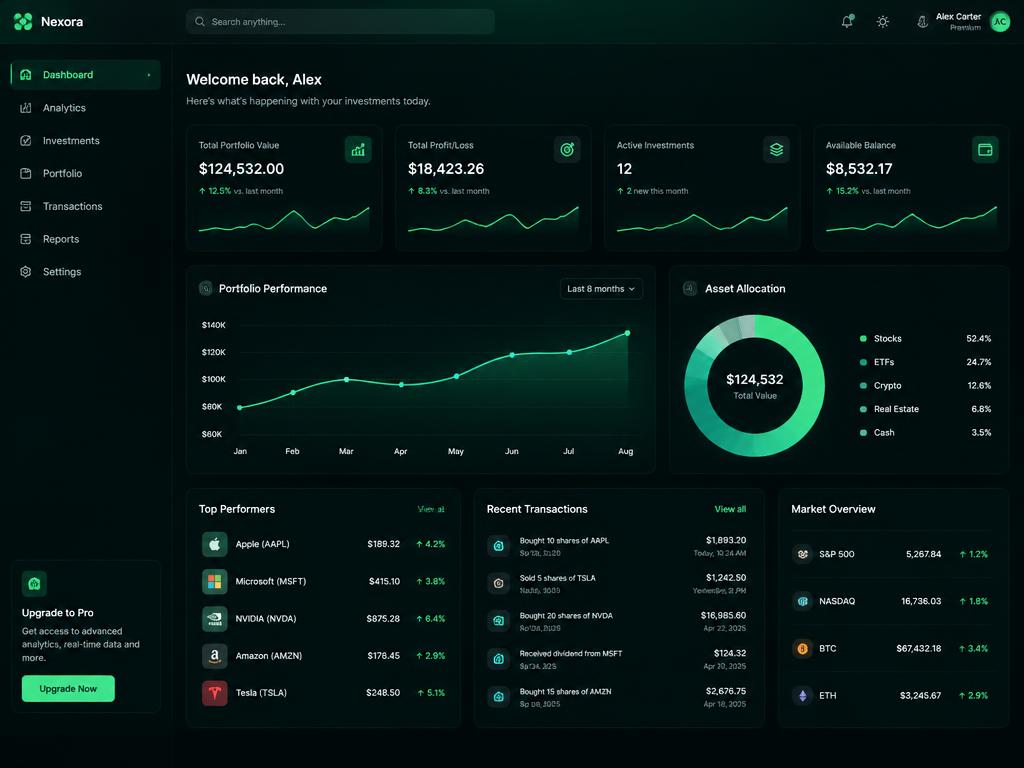Open the Last 8 months dropdown
The image size is (1024, 768).
pyautogui.click(x=601, y=289)
